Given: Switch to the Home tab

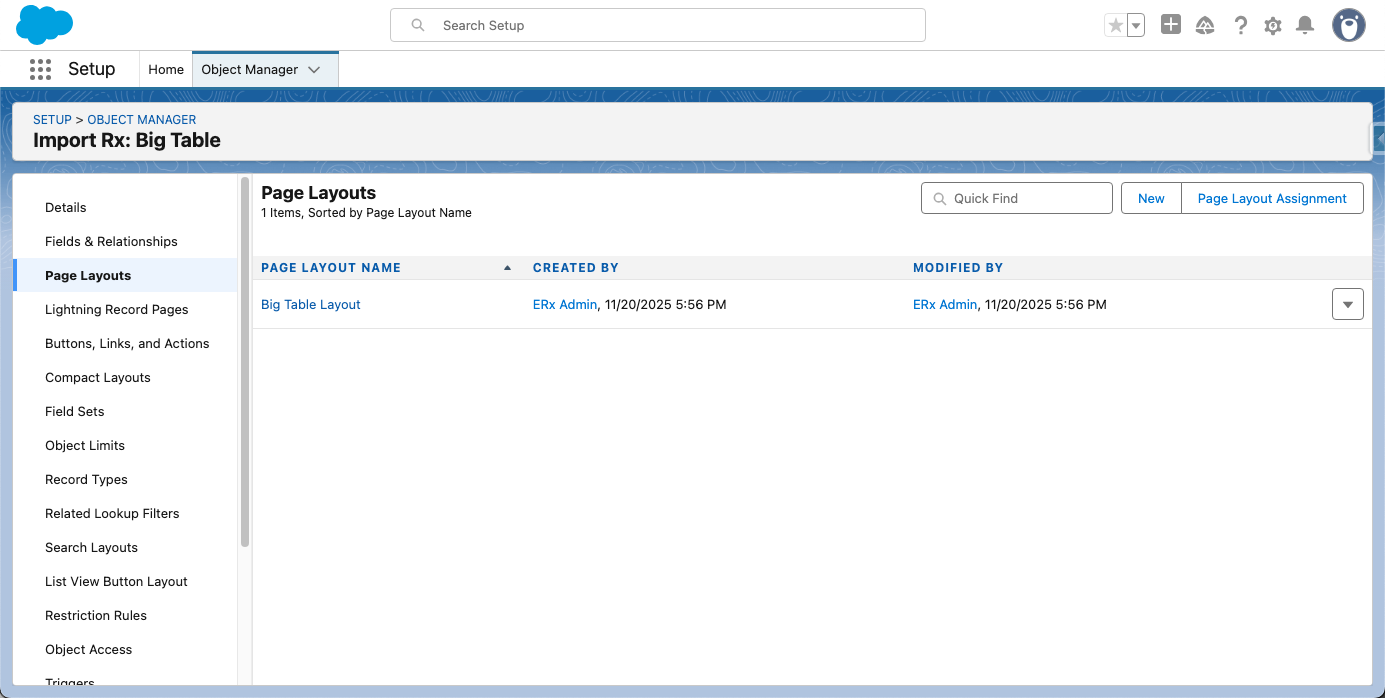Looking at the screenshot, I should (166, 70).
